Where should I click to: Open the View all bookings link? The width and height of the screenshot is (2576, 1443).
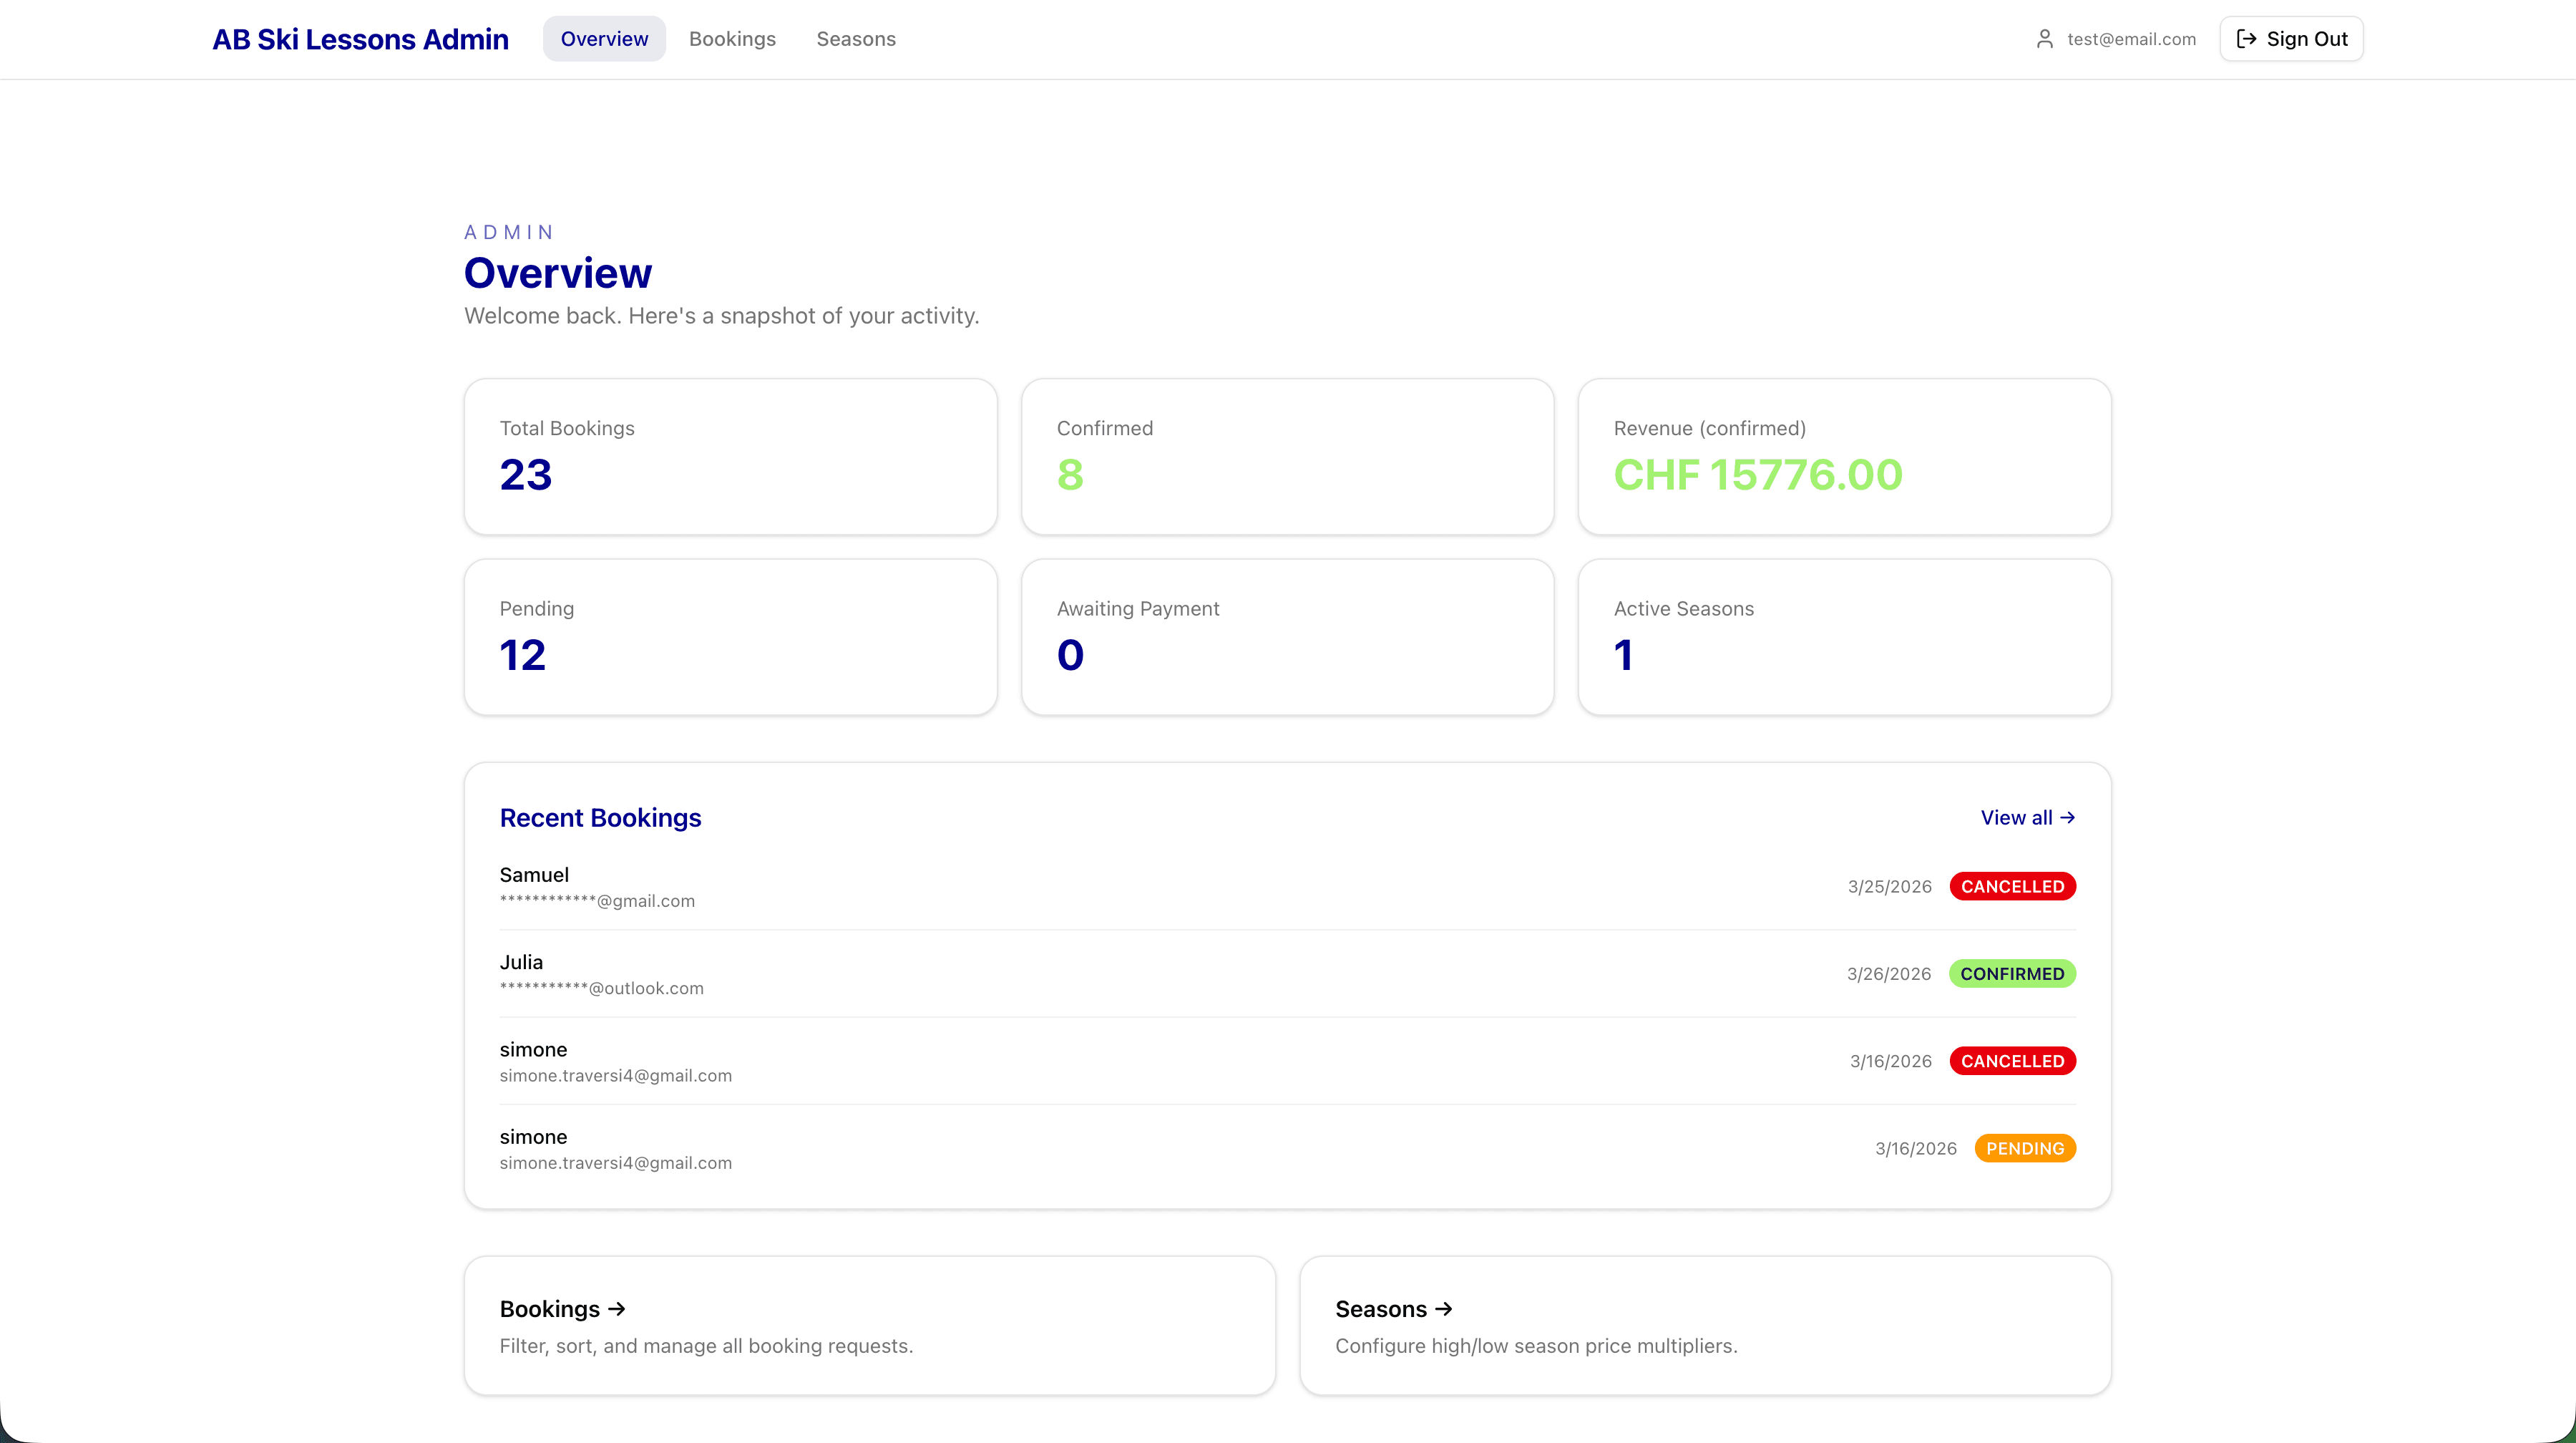point(2027,818)
